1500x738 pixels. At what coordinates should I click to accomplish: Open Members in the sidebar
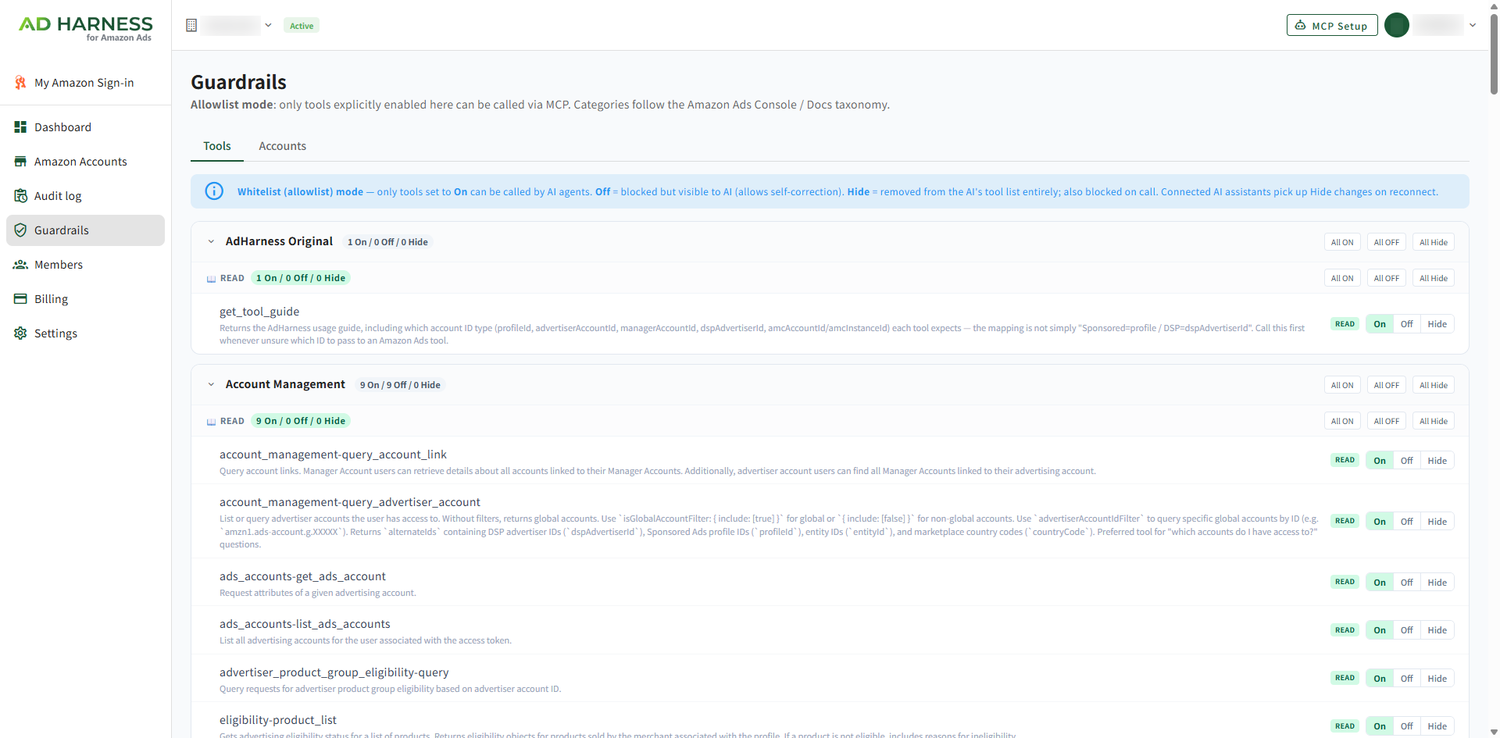tap(85, 265)
